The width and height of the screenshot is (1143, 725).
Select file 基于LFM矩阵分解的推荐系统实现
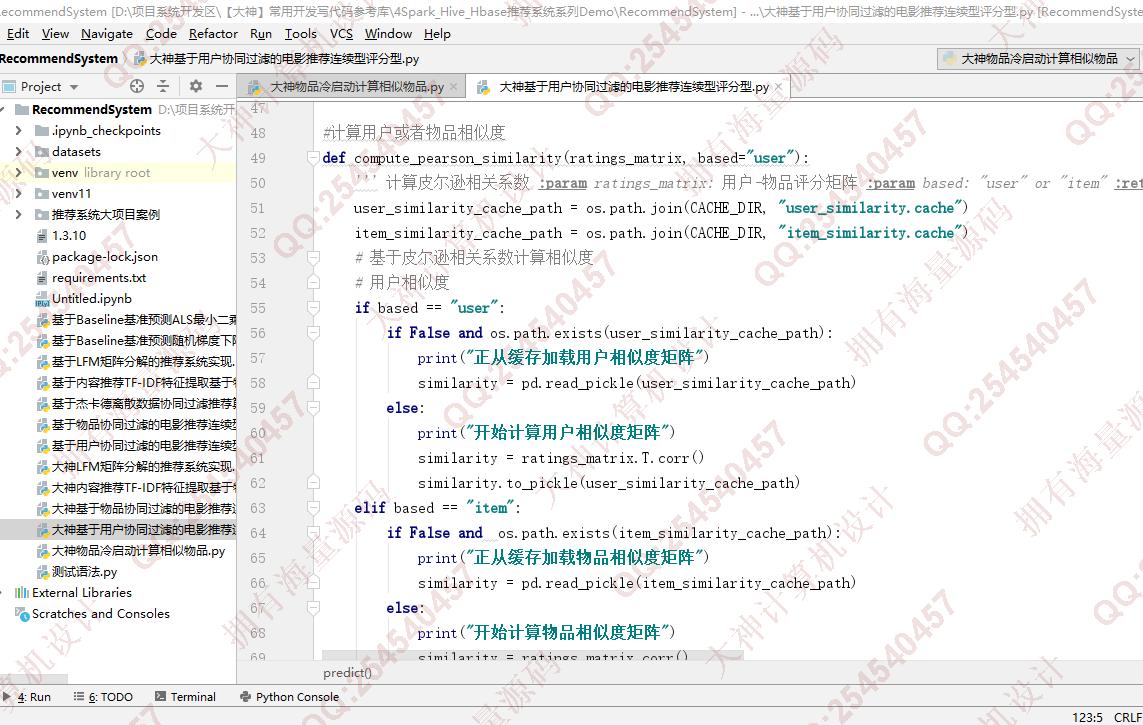[136, 361]
